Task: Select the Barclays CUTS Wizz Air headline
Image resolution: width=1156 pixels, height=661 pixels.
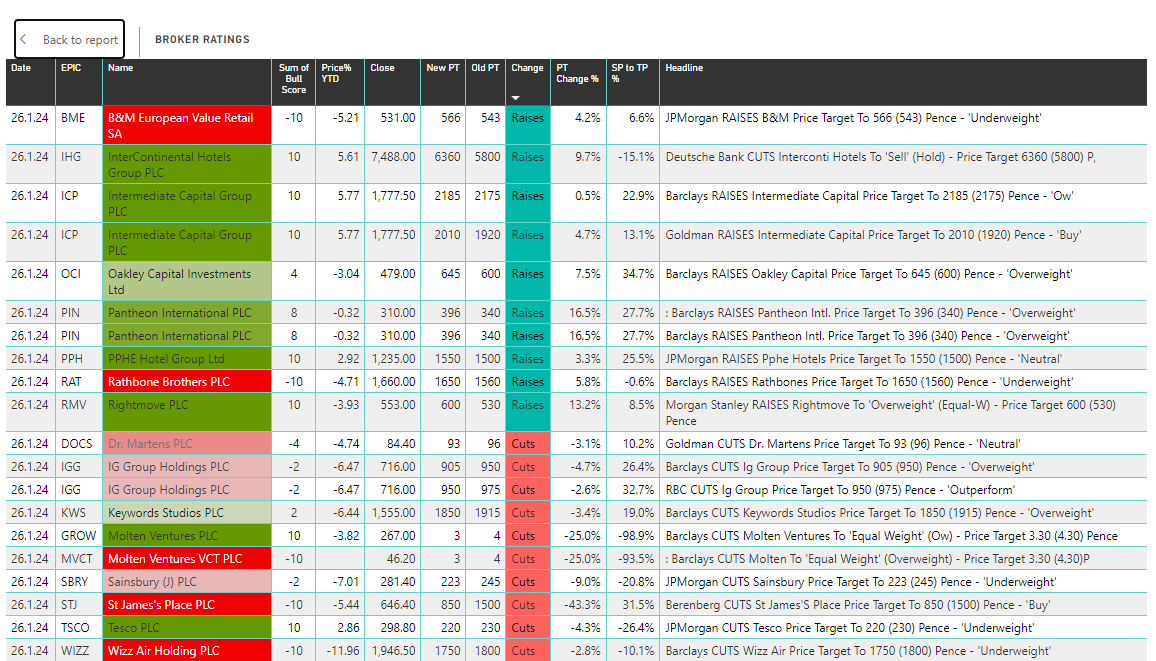Action: 857,651
